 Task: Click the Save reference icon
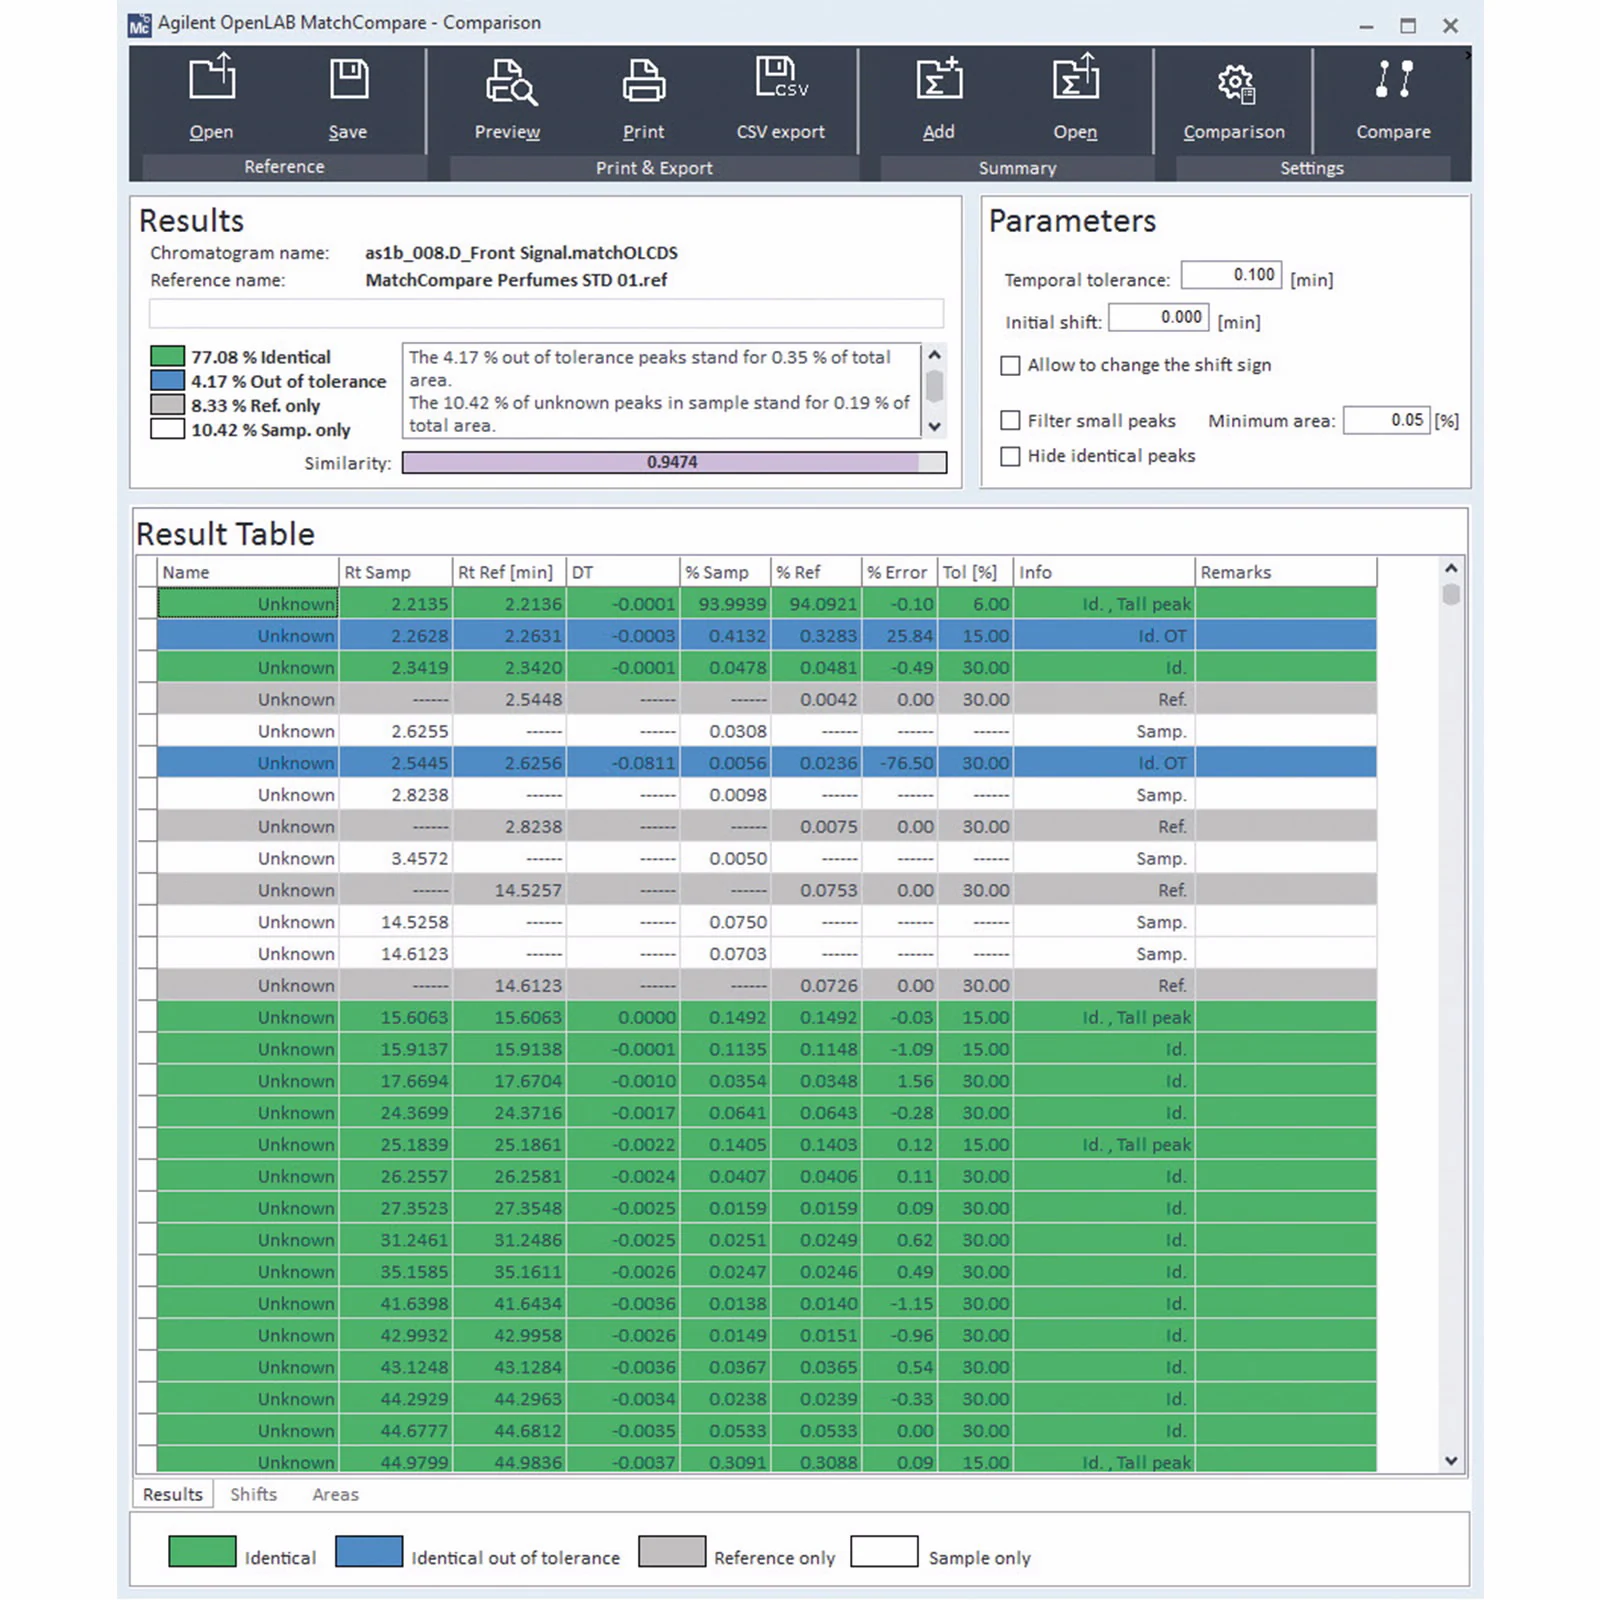pos(348,79)
